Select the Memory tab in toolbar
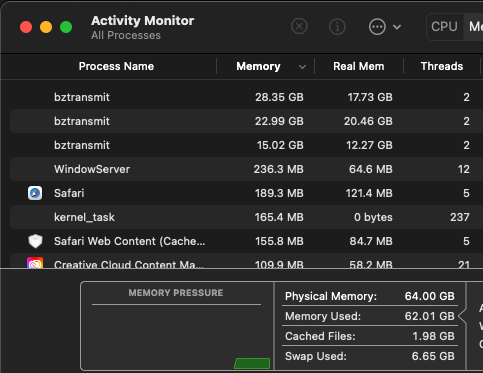 coord(475,27)
